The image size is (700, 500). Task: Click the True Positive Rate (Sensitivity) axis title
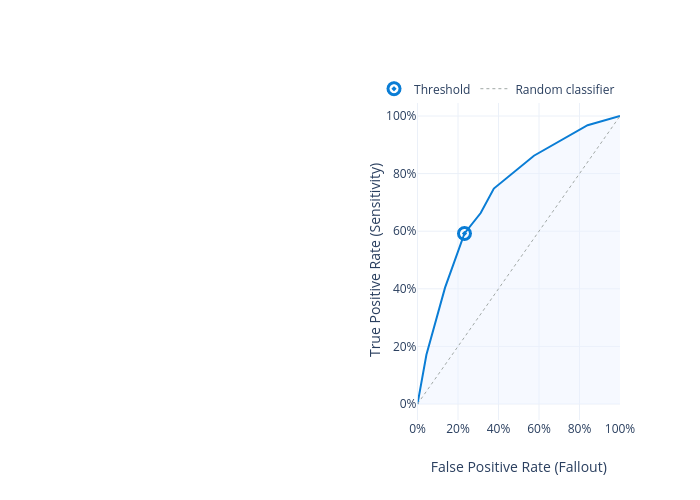click(x=376, y=259)
